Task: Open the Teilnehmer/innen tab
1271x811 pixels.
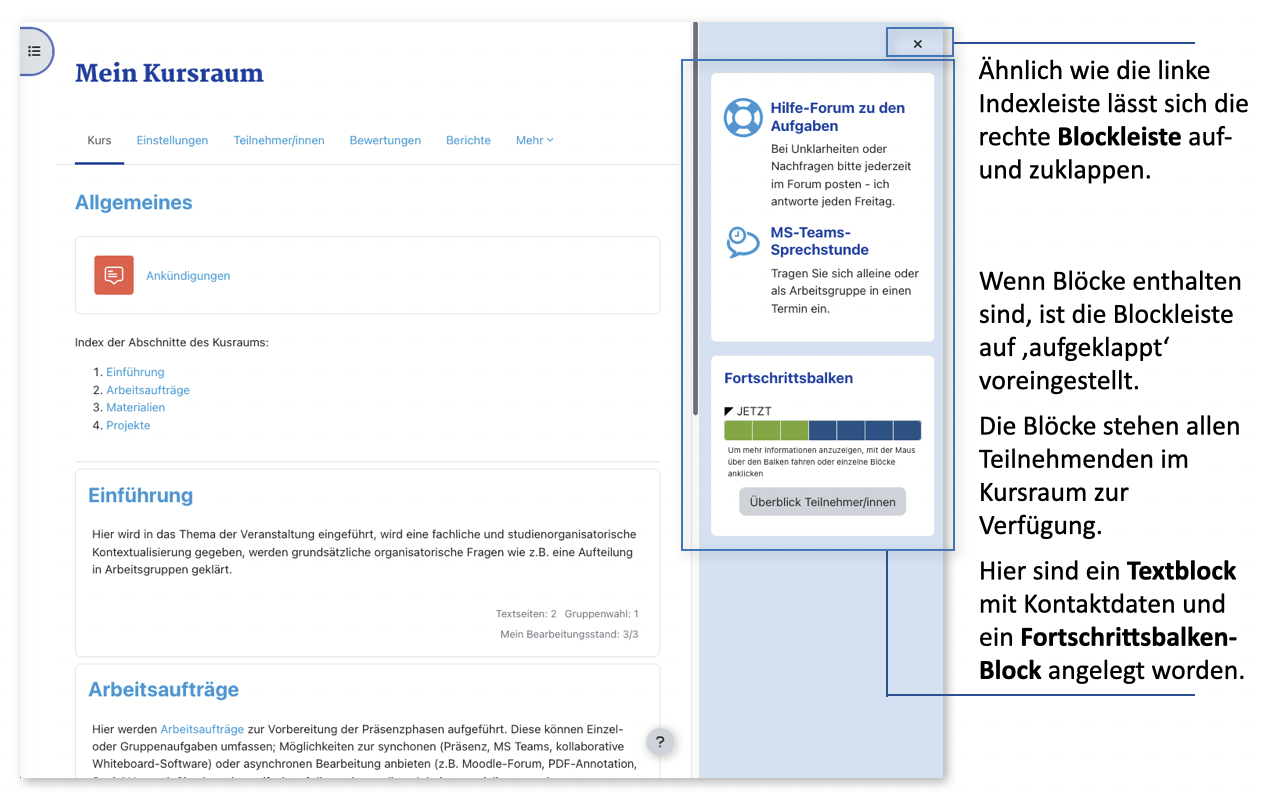Action: click(279, 141)
